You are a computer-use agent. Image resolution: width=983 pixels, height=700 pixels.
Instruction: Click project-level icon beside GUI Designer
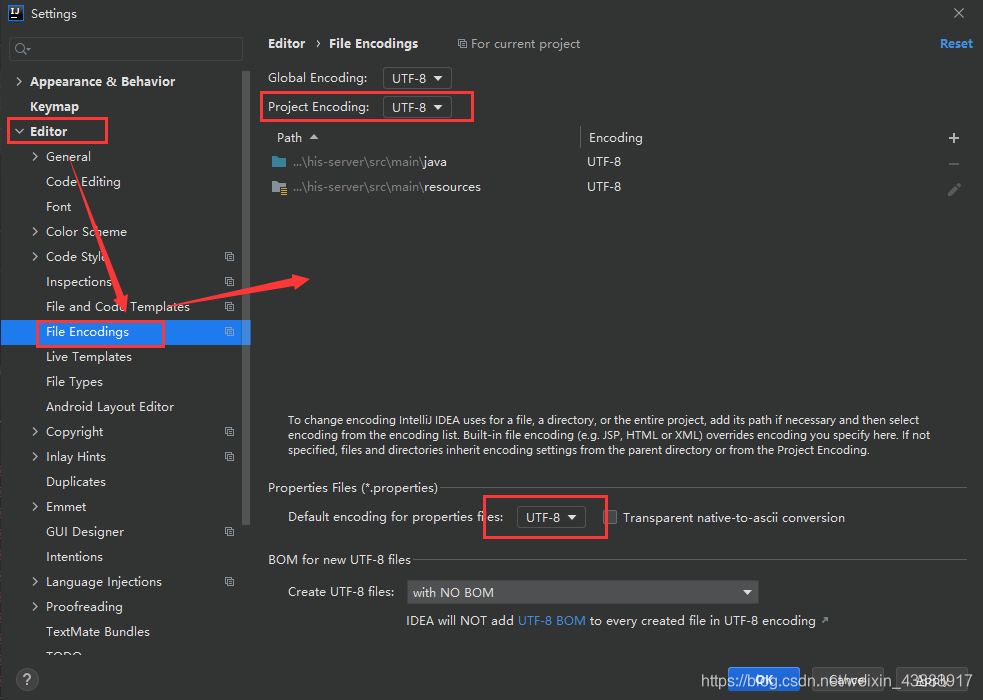click(229, 531)
